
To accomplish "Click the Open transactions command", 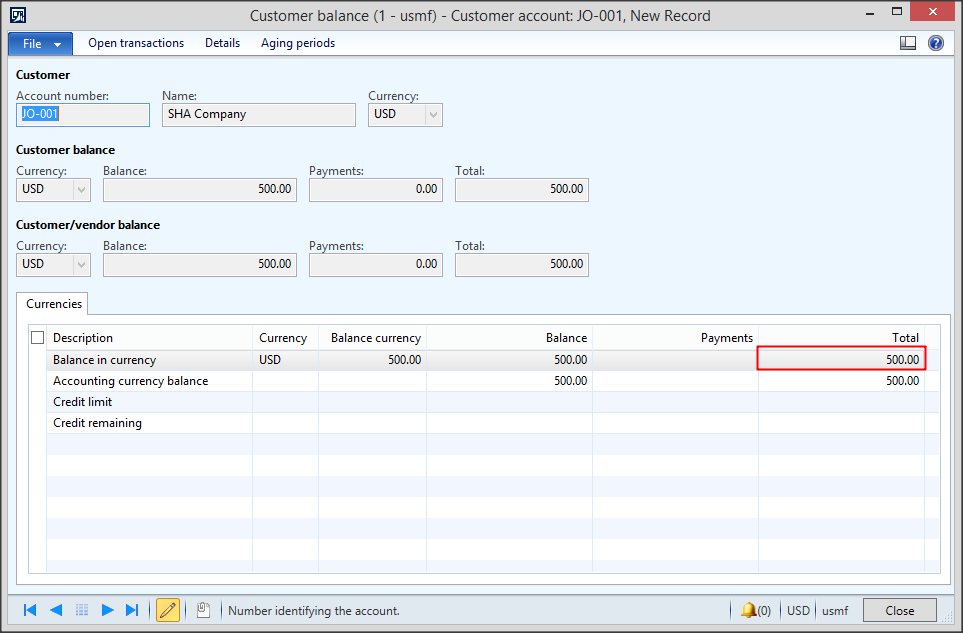I will tap(135, 43).
